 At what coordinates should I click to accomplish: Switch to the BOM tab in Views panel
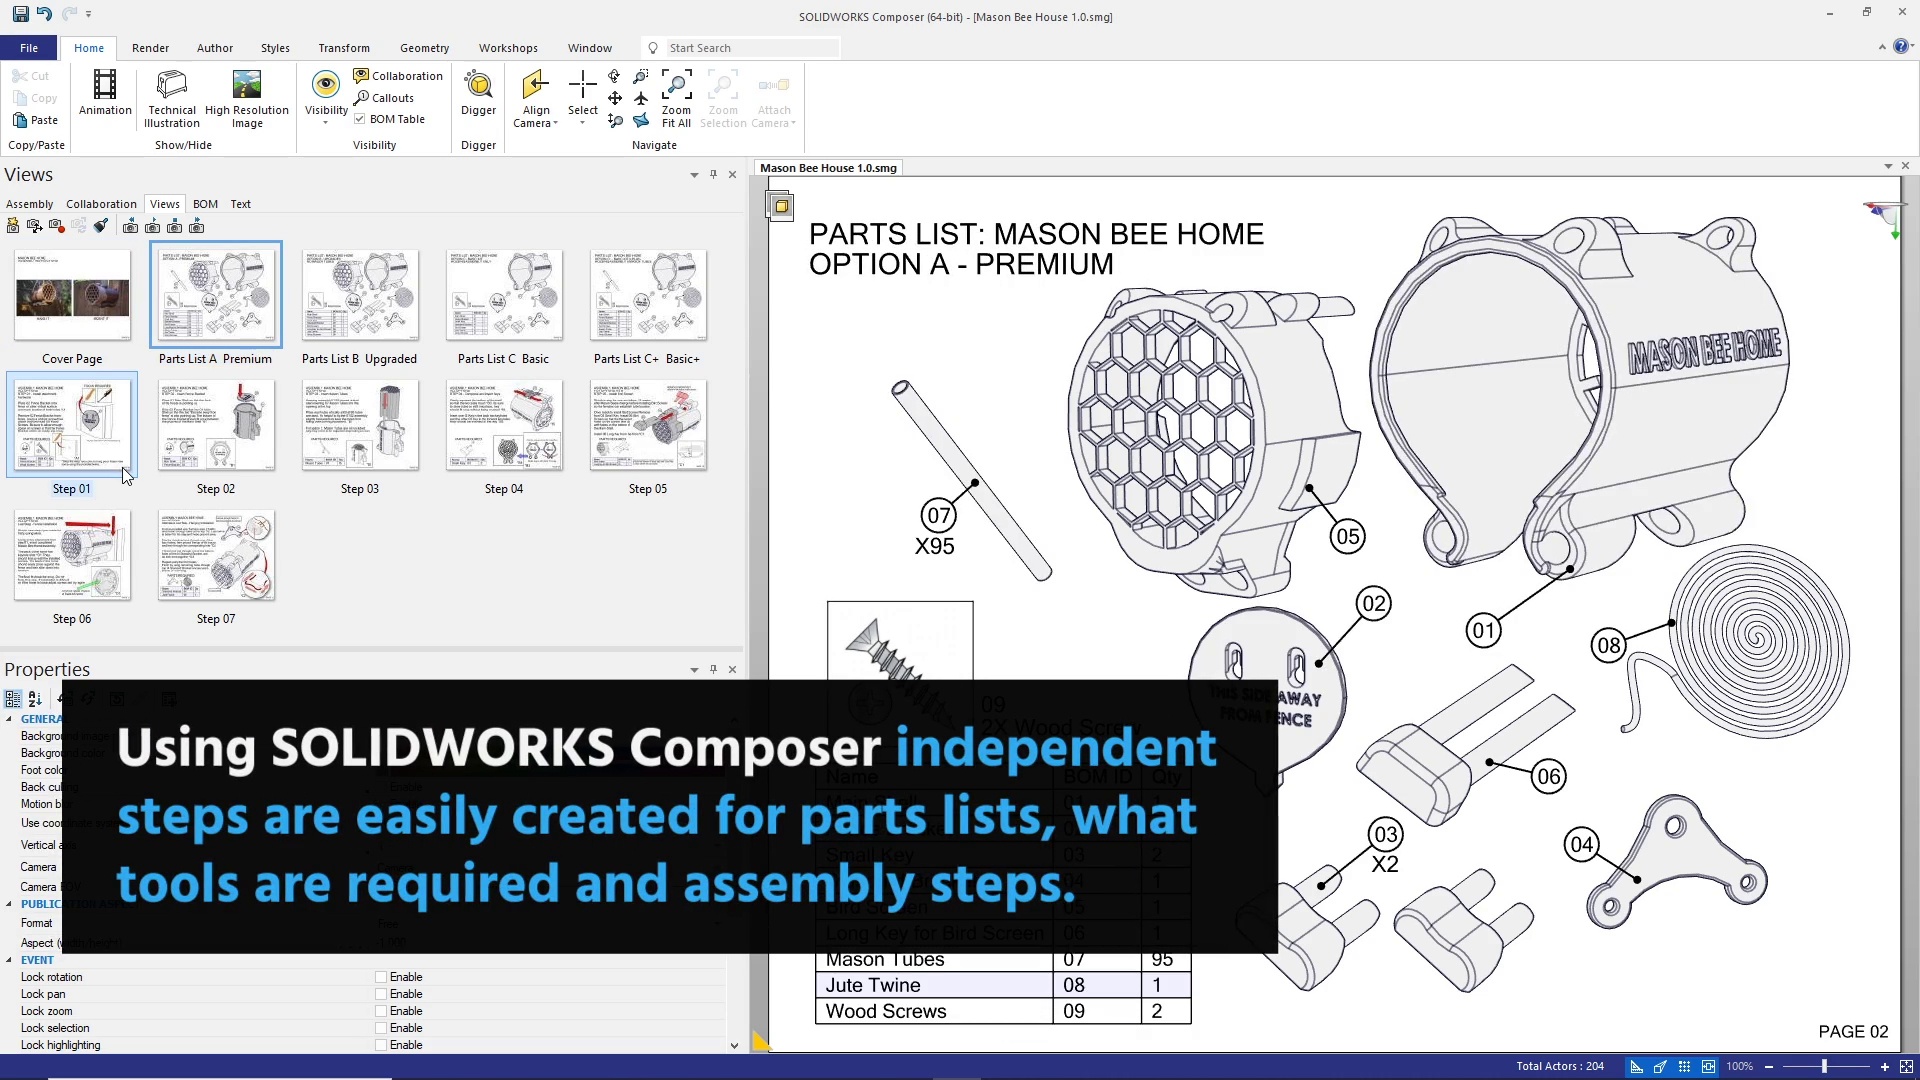pyautogui.click(x=205, y=204)
